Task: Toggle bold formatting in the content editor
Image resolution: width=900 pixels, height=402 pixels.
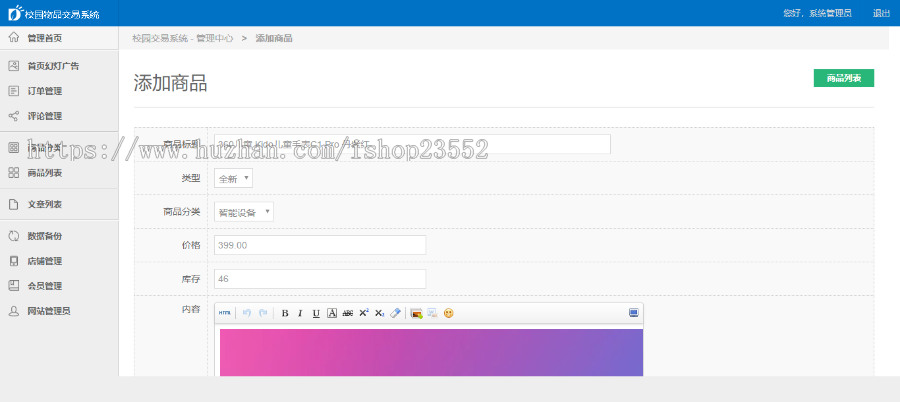Action: pyautogui.click(x=285, y=313)
